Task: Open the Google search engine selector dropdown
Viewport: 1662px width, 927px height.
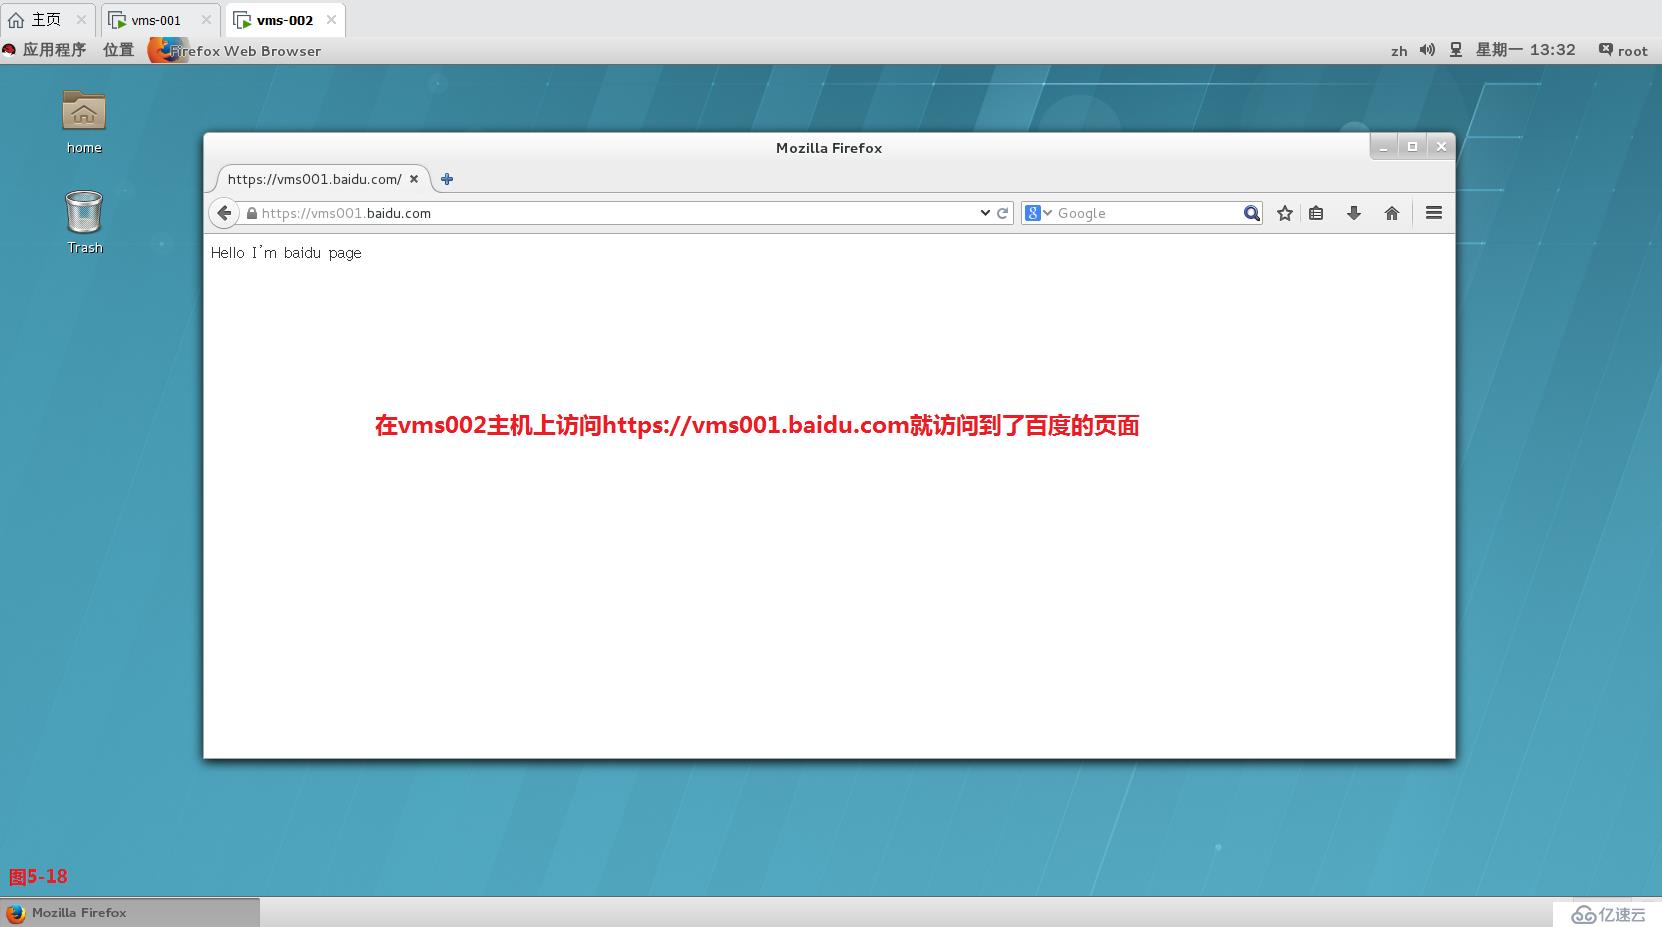Action: pyautogui.click(x=1038, y=213)
